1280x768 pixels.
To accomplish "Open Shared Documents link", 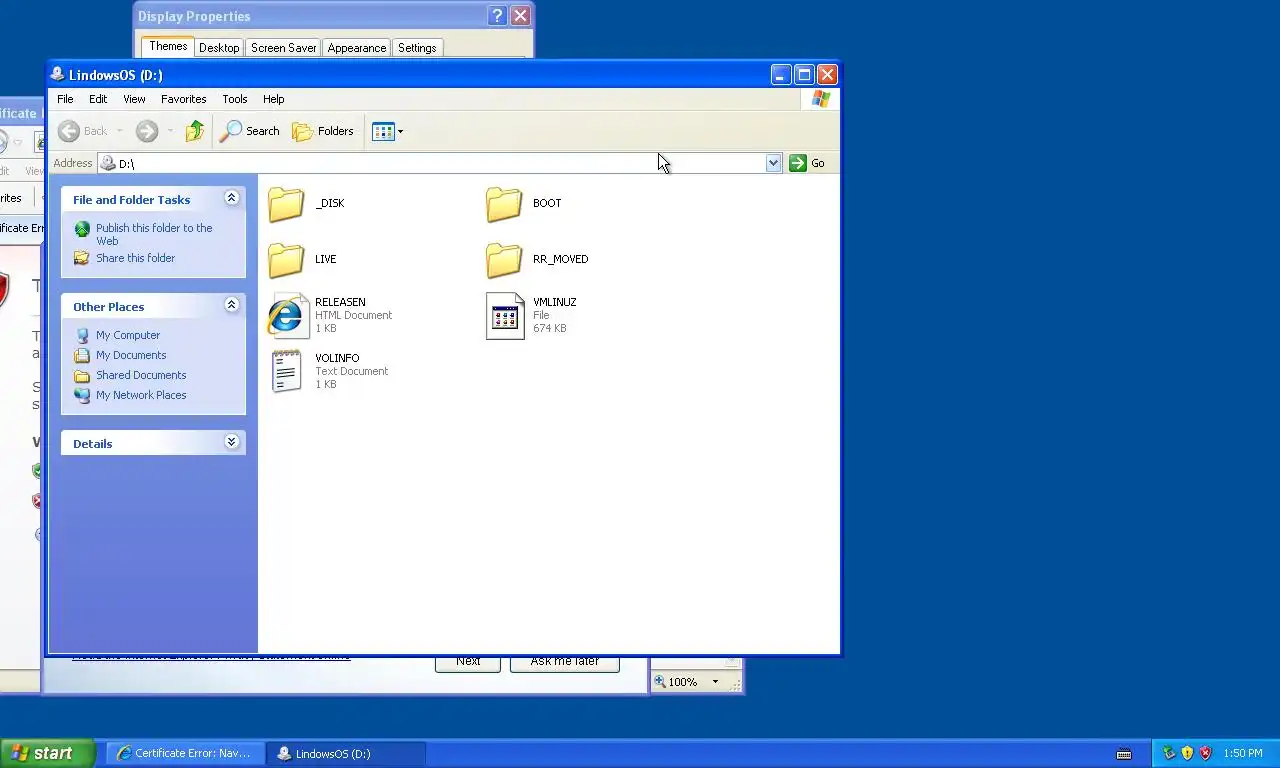I will point(141,375).
